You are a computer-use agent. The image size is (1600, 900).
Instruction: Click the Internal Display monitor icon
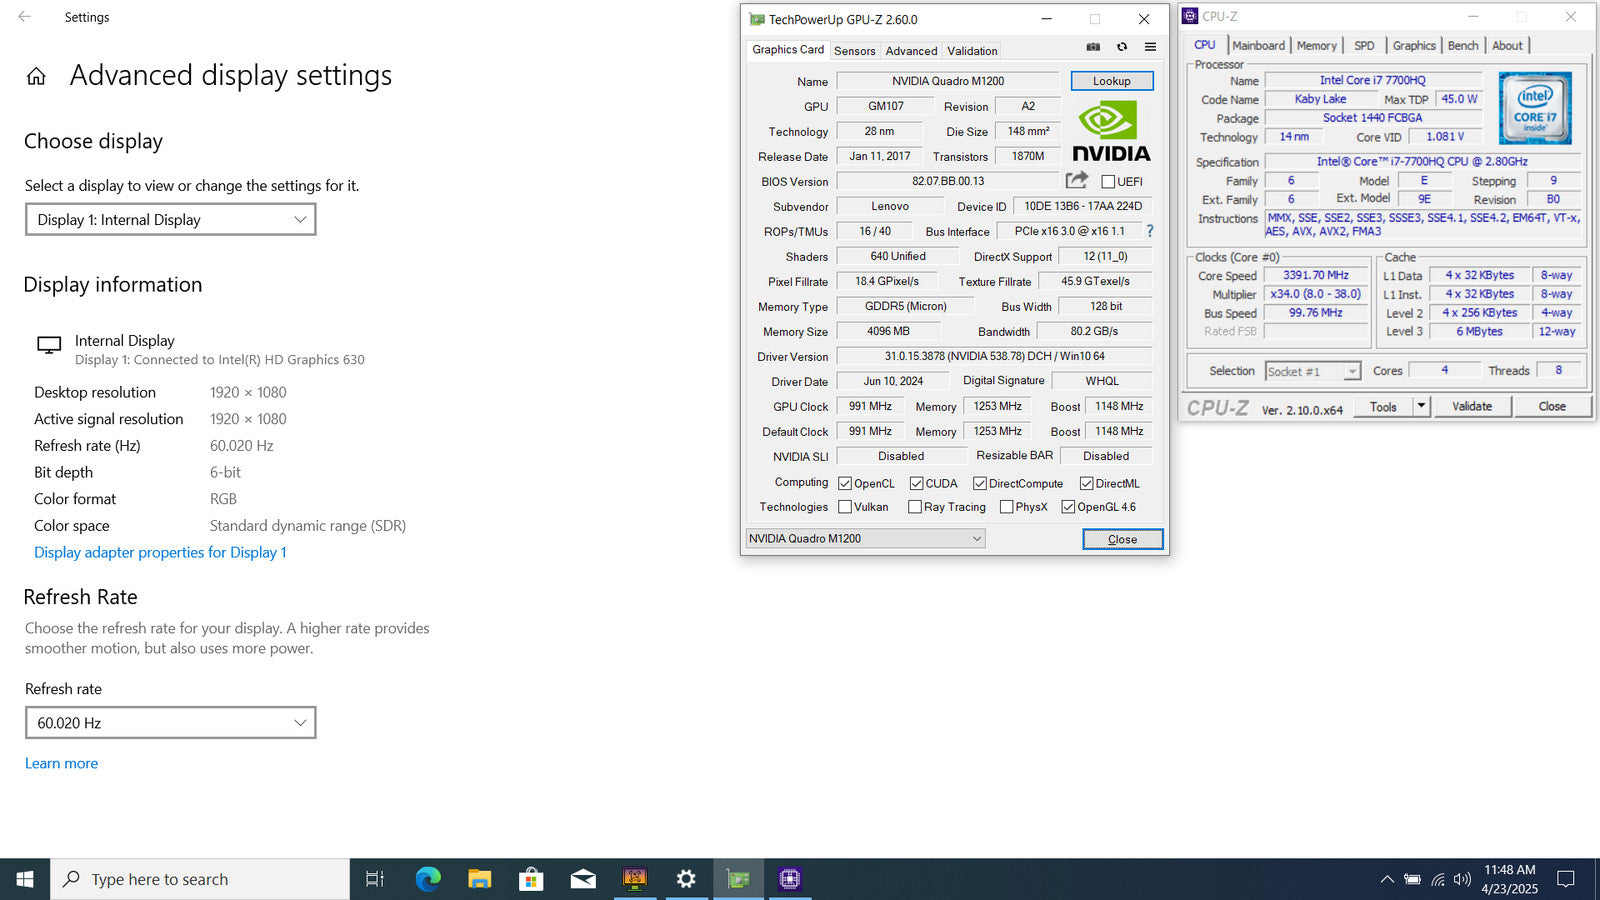coord(49,345)
